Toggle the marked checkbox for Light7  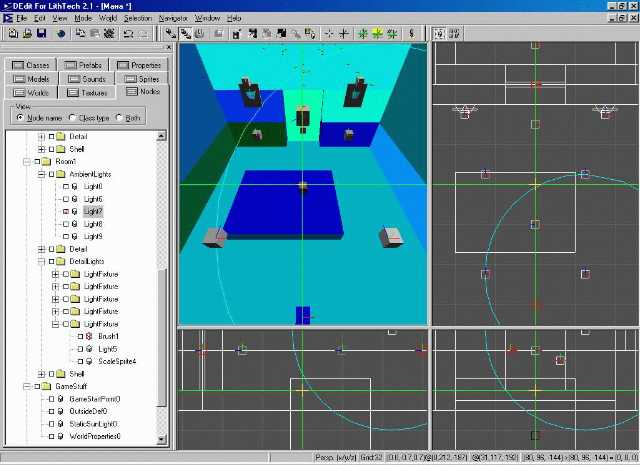66,211
